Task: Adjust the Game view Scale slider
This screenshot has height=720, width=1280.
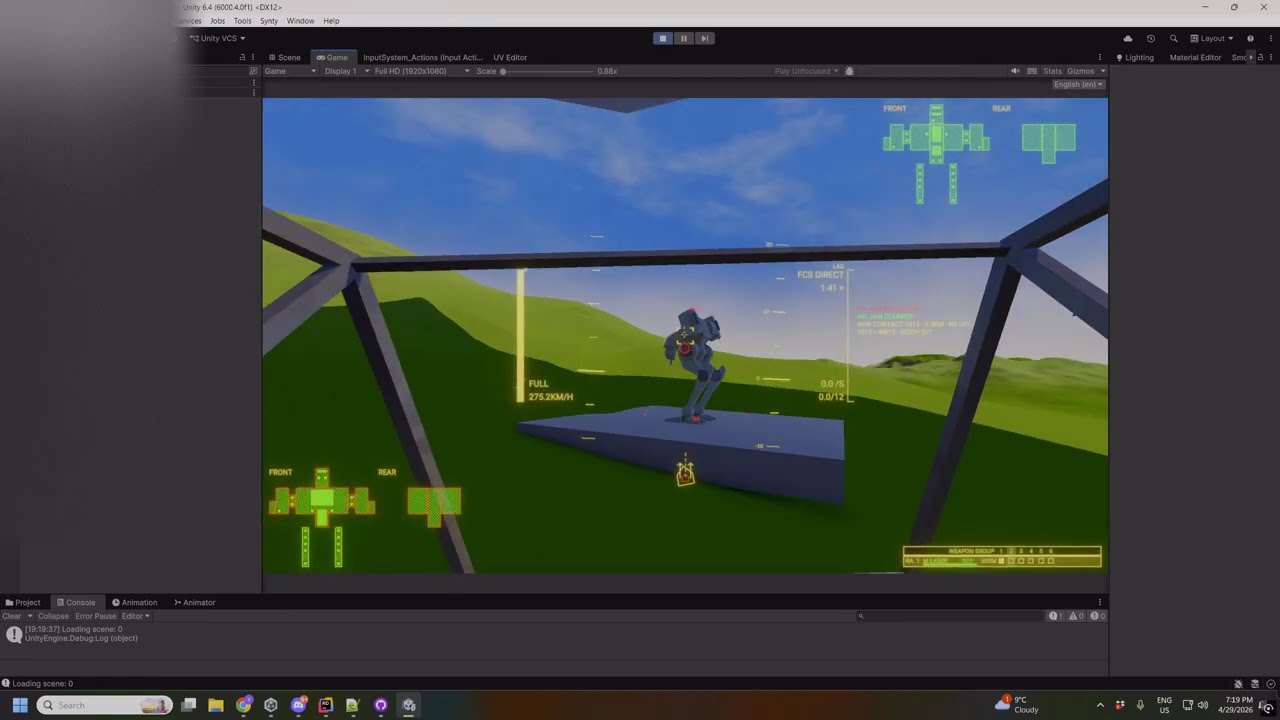Action: pos(547,71)
